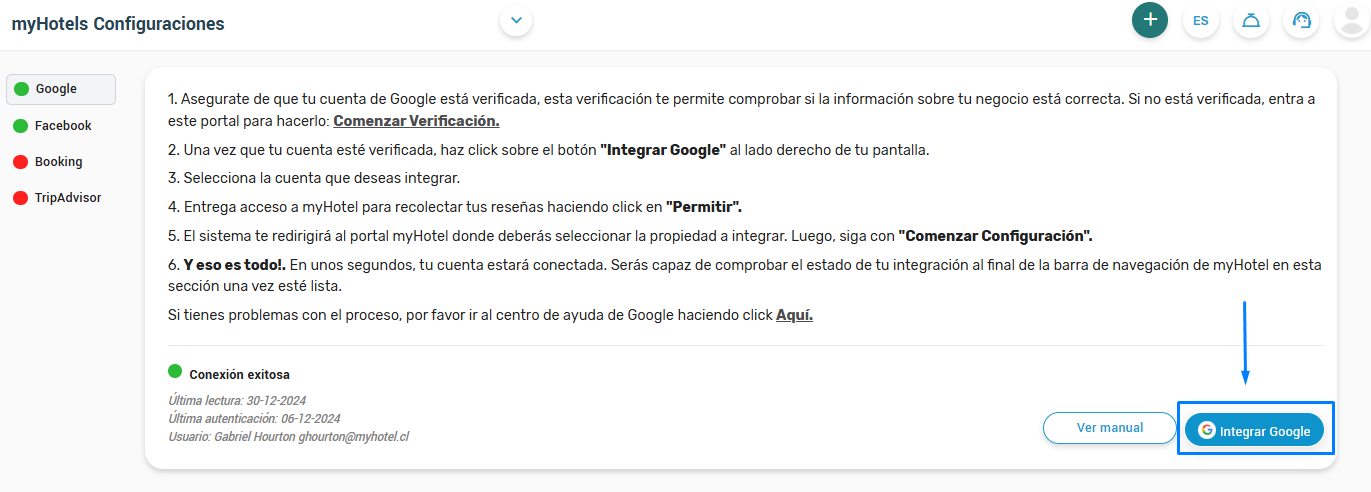Viewport: 1371px width, 492px height.
Task: Follow the Aquí help center link
Action: (794, 315)
